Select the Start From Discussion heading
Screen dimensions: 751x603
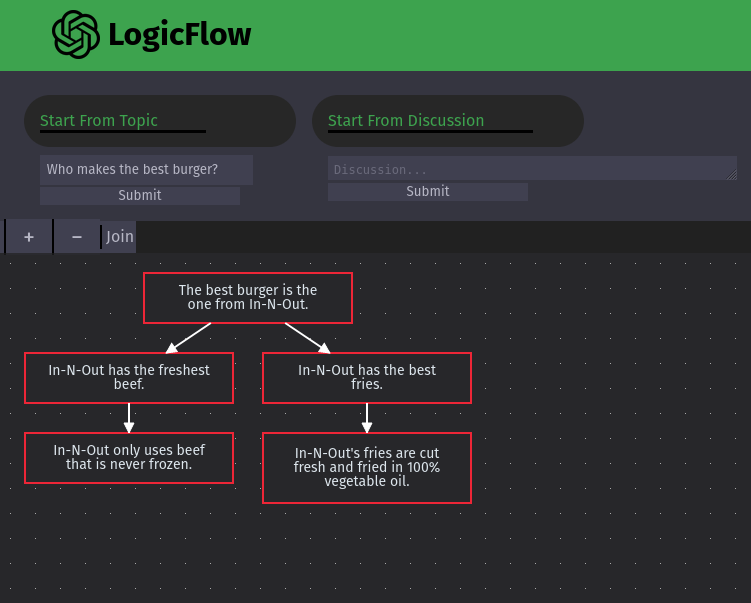pos(406,120)
